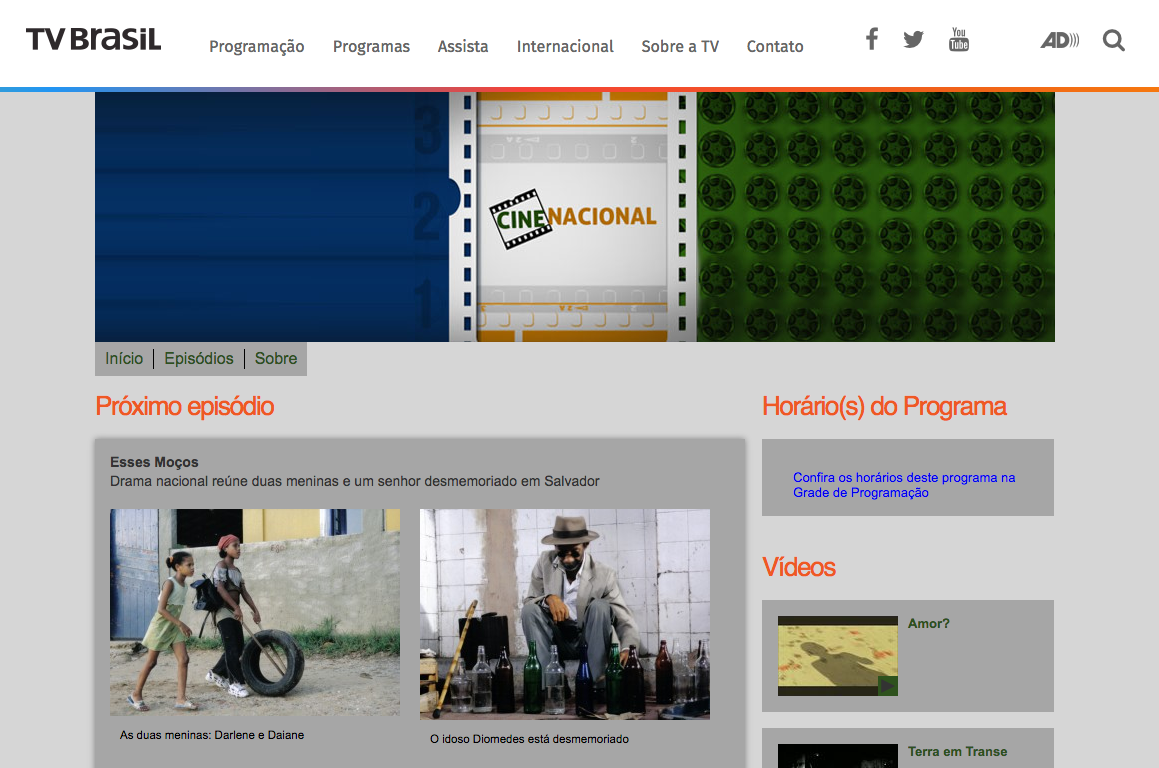Enable audio description (AD) icon
Viewport: 1159px width, 768px height.
[x=1059, y=41]
